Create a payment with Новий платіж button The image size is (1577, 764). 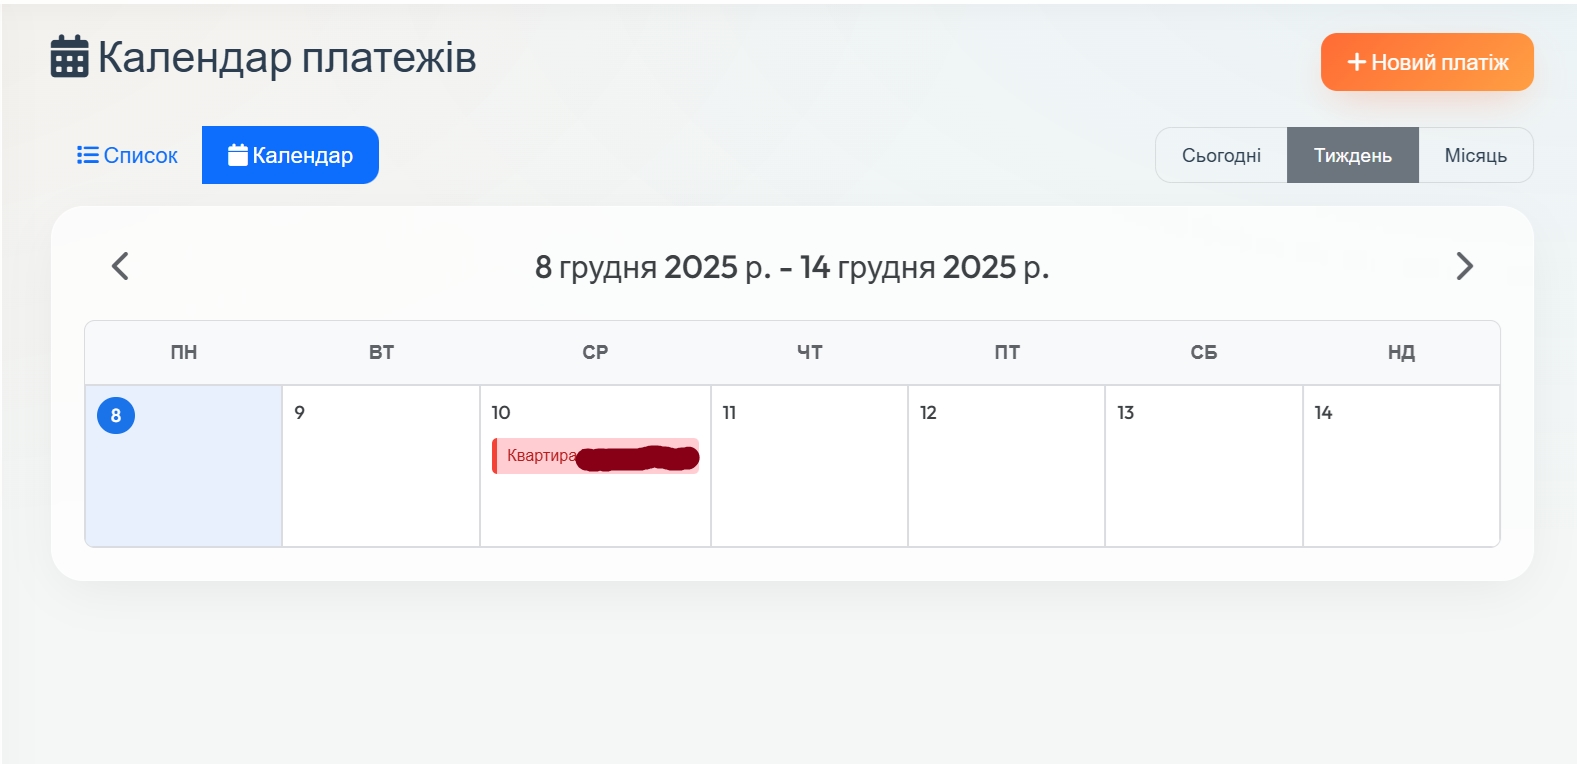1427,62
